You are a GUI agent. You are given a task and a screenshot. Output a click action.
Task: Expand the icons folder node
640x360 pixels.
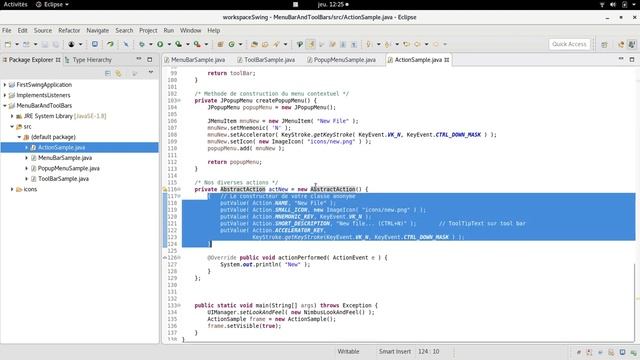tap(12, 189)
